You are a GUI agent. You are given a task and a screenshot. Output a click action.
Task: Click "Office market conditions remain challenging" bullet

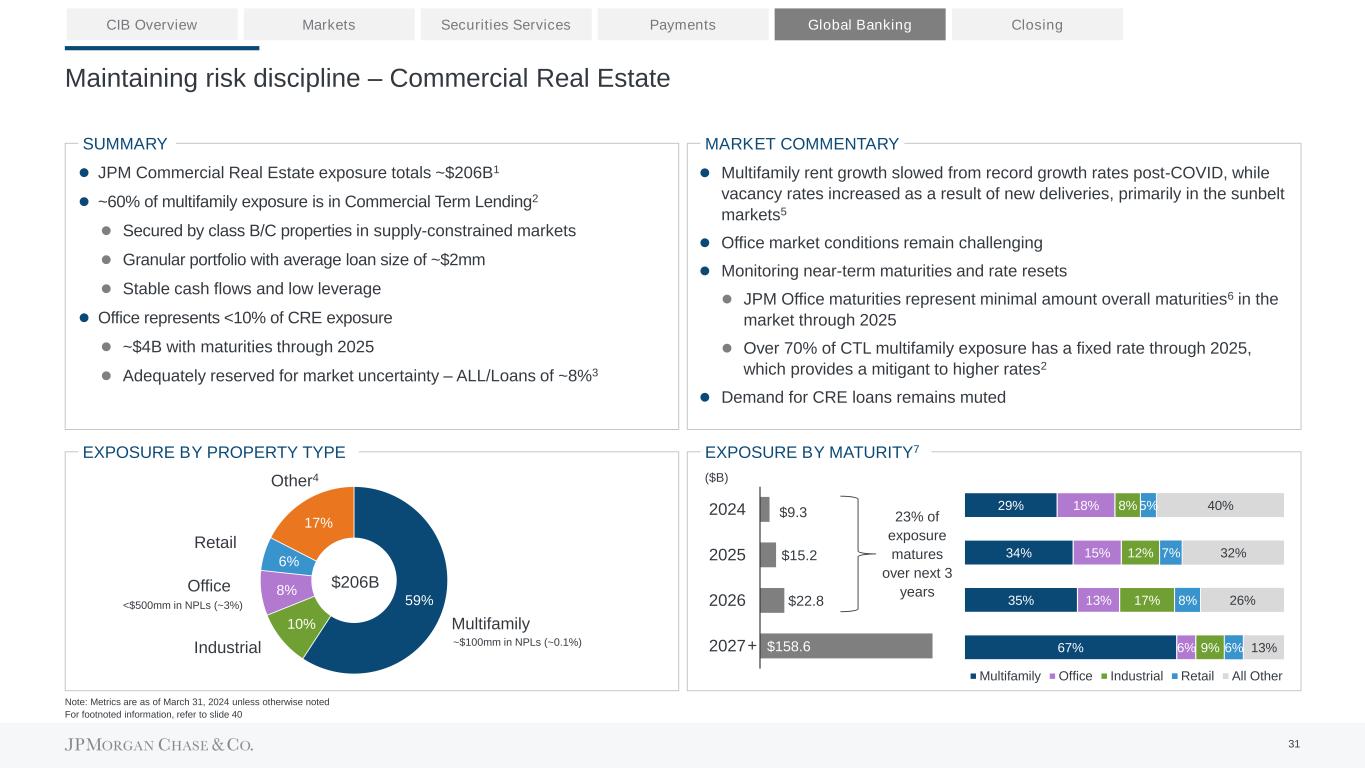(882, 243)
